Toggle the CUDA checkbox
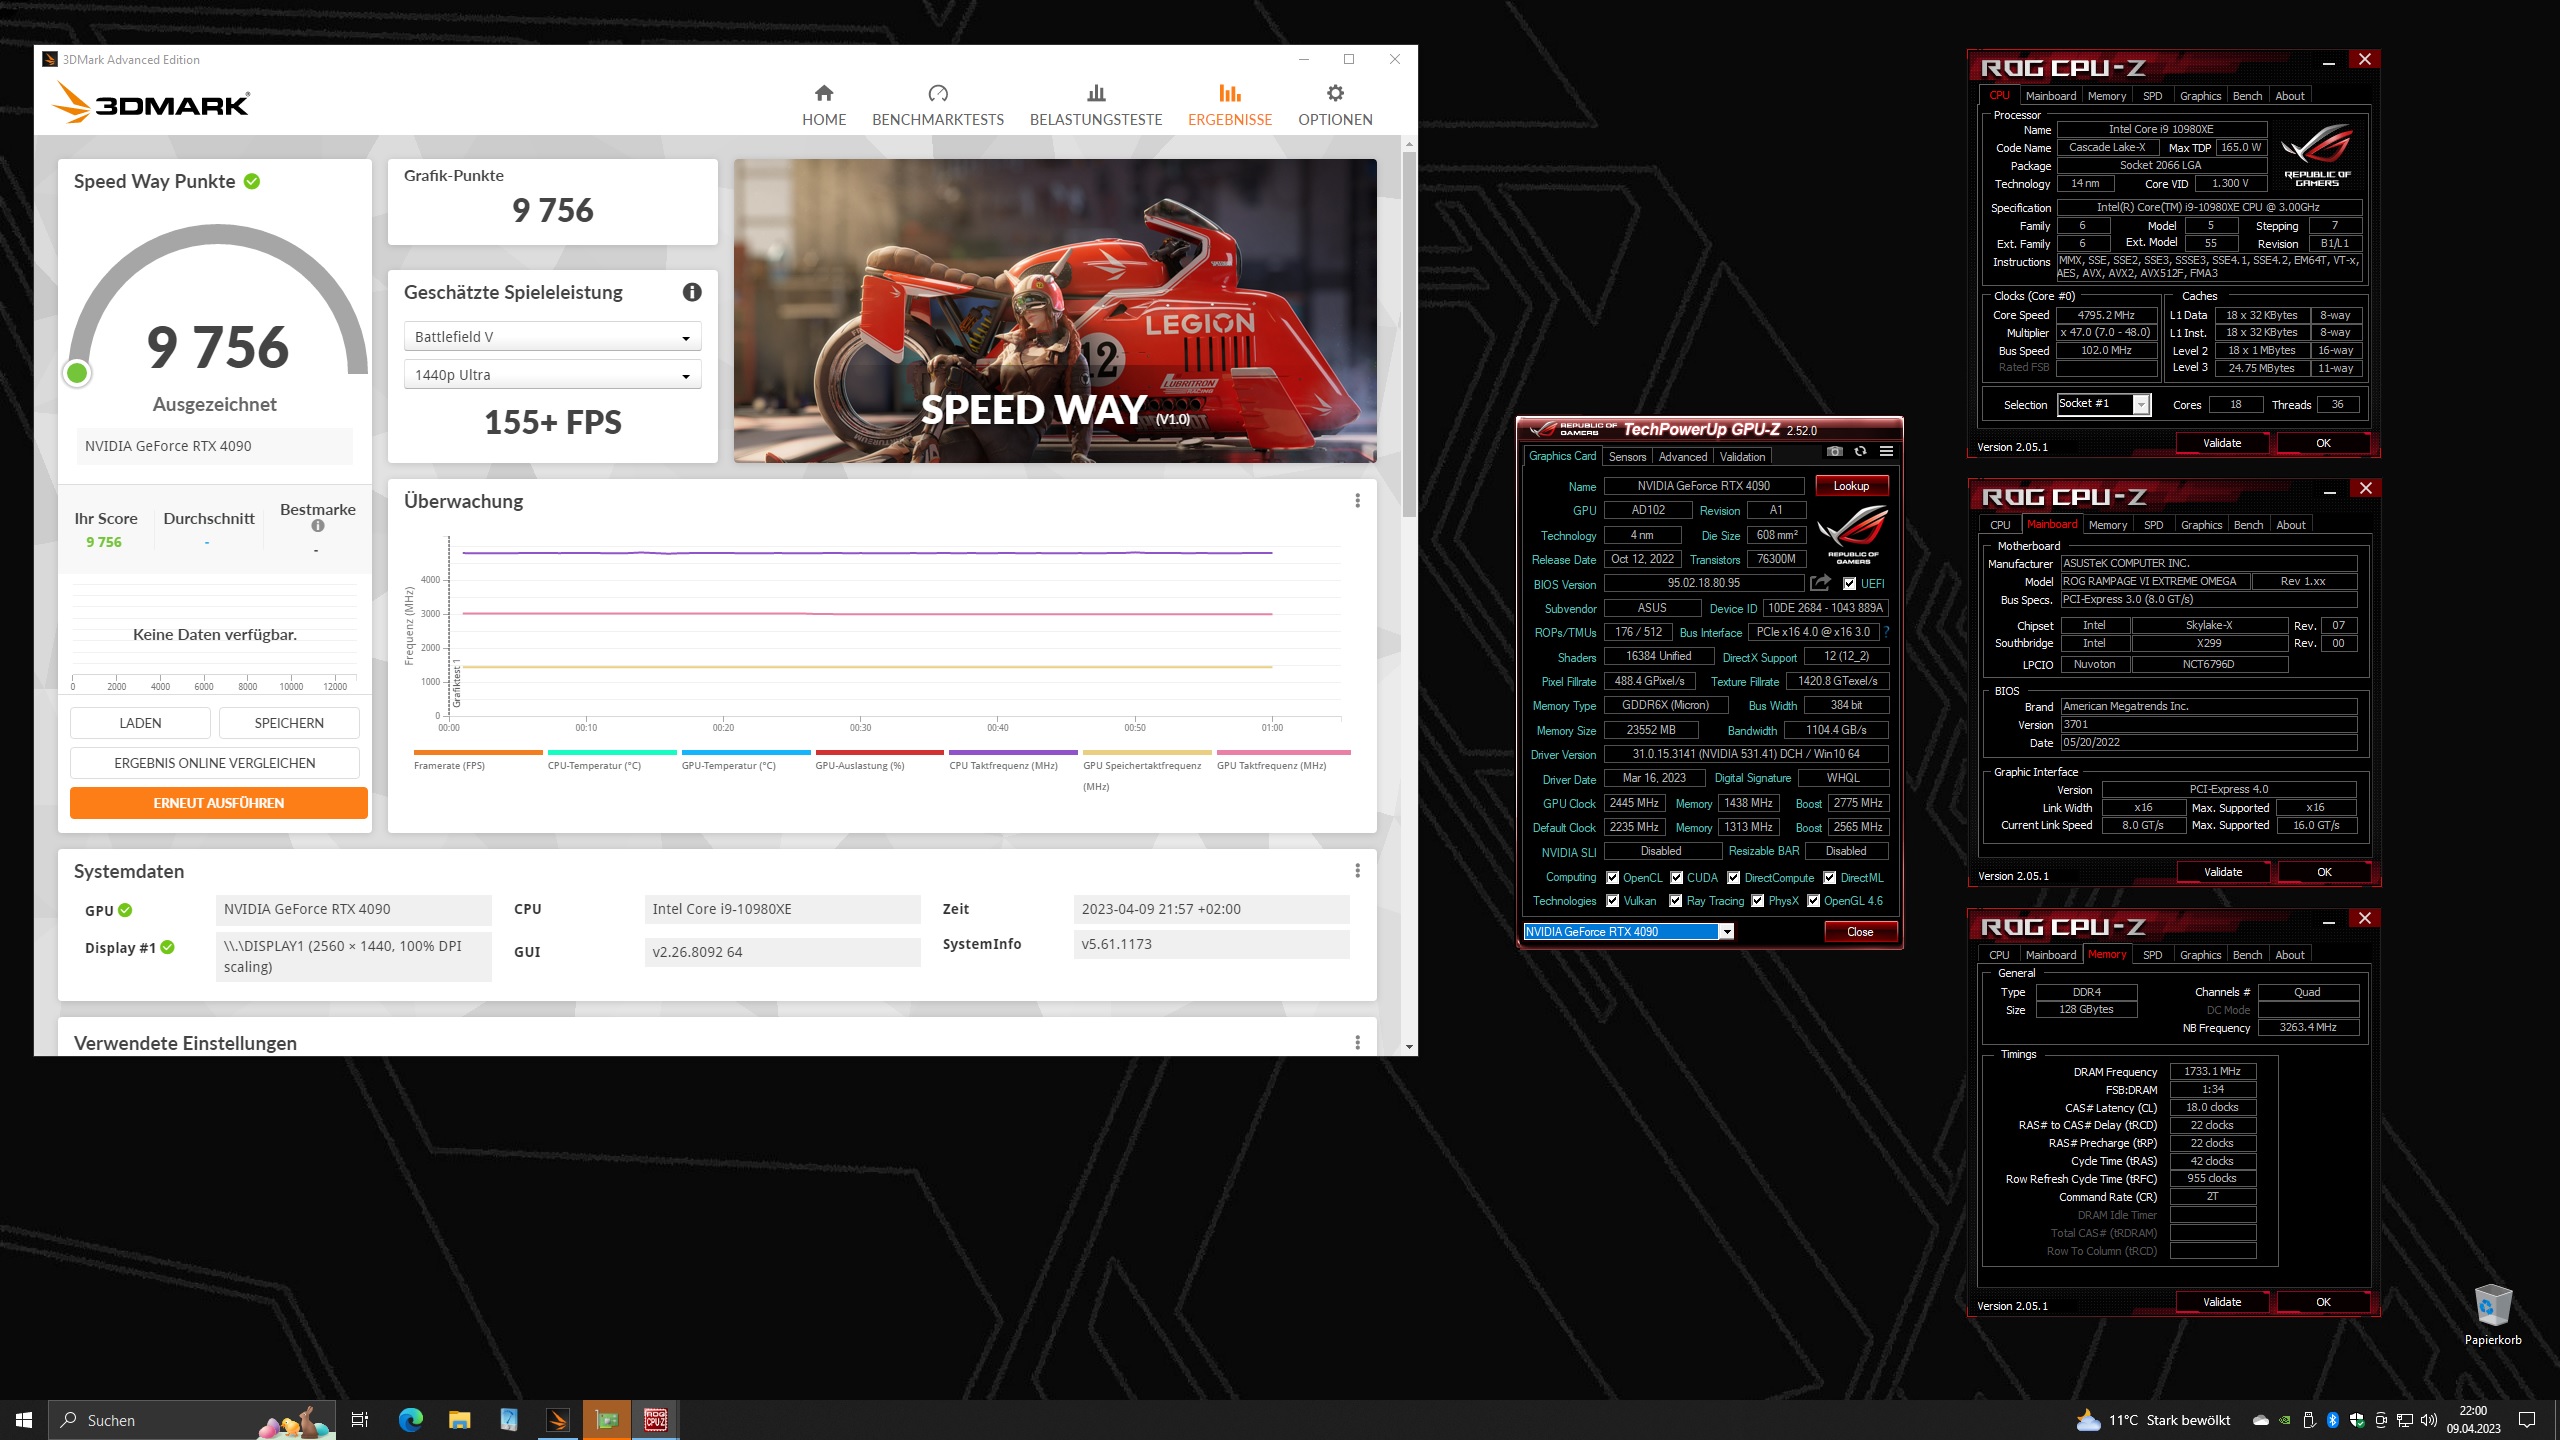The image size is (2560, 1440). coord(1676,878)
